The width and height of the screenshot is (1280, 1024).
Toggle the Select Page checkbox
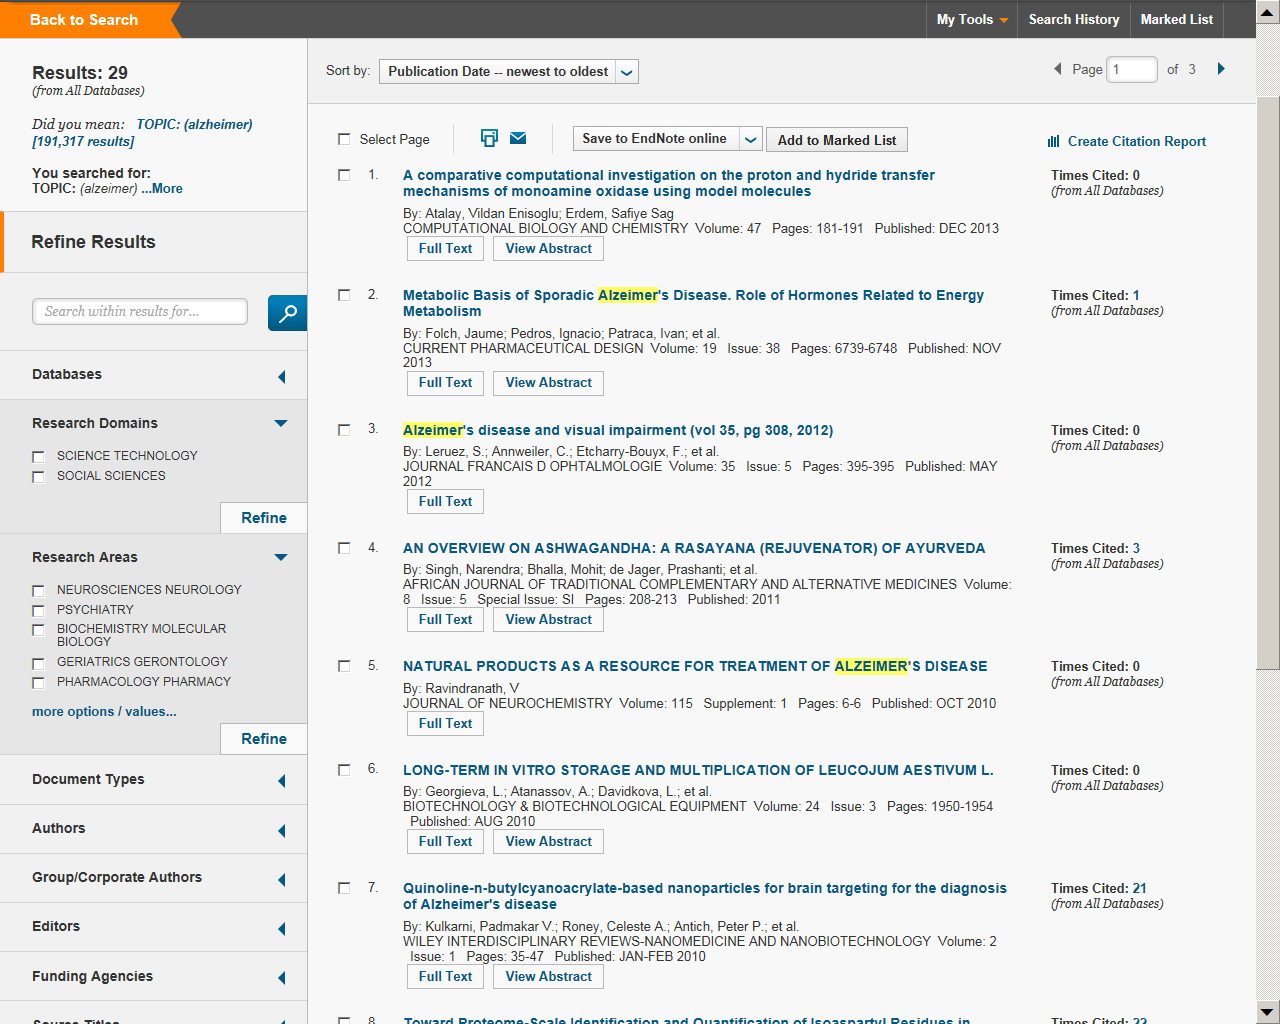344,139
